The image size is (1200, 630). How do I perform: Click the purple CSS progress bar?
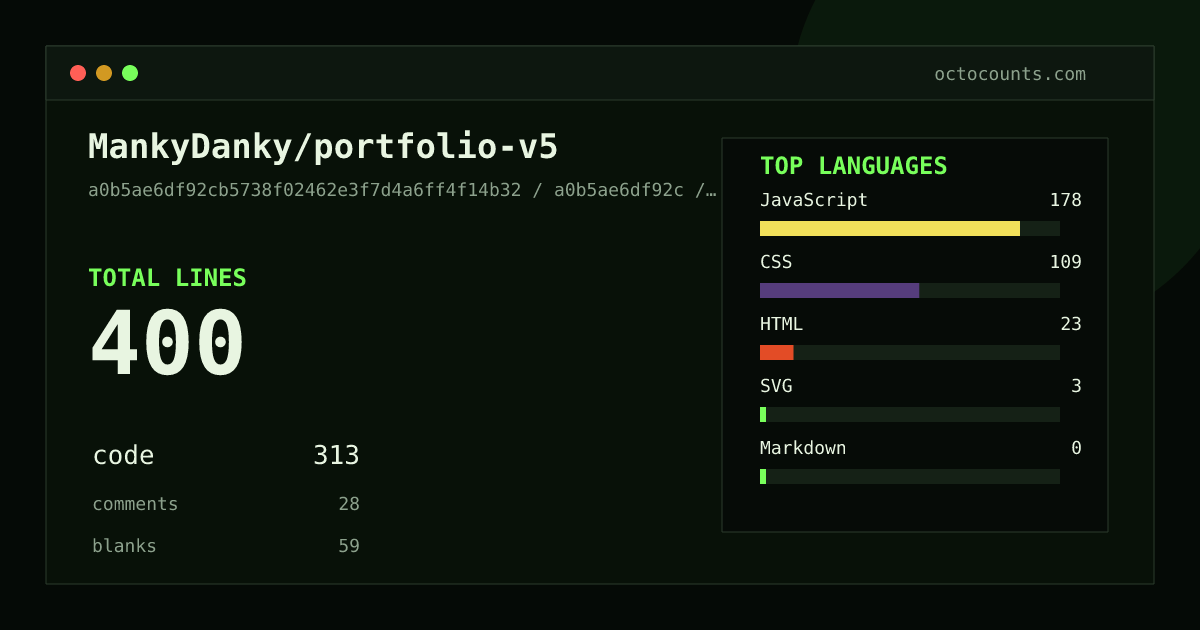(839, 290)
